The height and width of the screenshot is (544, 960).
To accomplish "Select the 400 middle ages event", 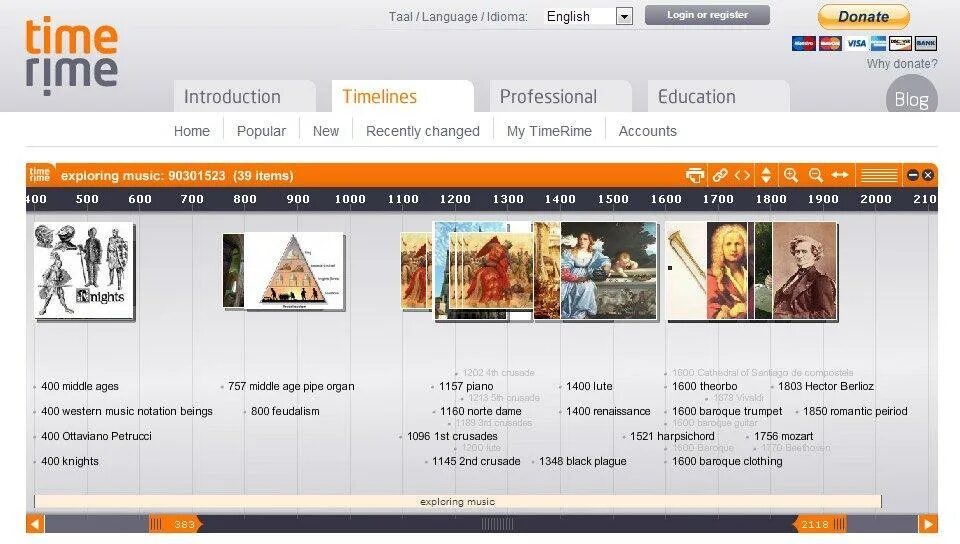I will pyautogui.click(x=80, y=386).
